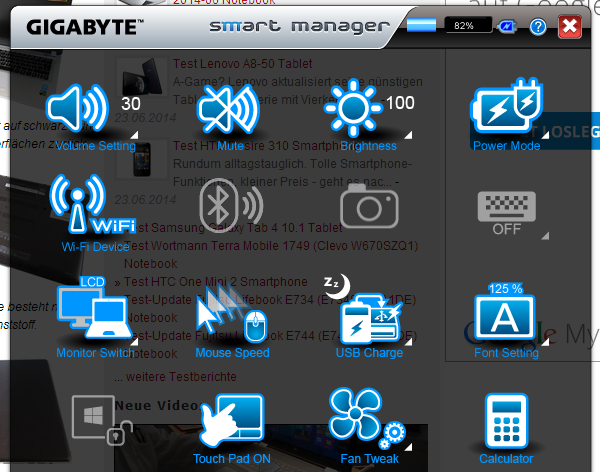Image resolution: width=600 pixels, height=472 pixels.
Task: Toggle the Wi-Fi Device antenna icon
Action: (x=92, y=204)
